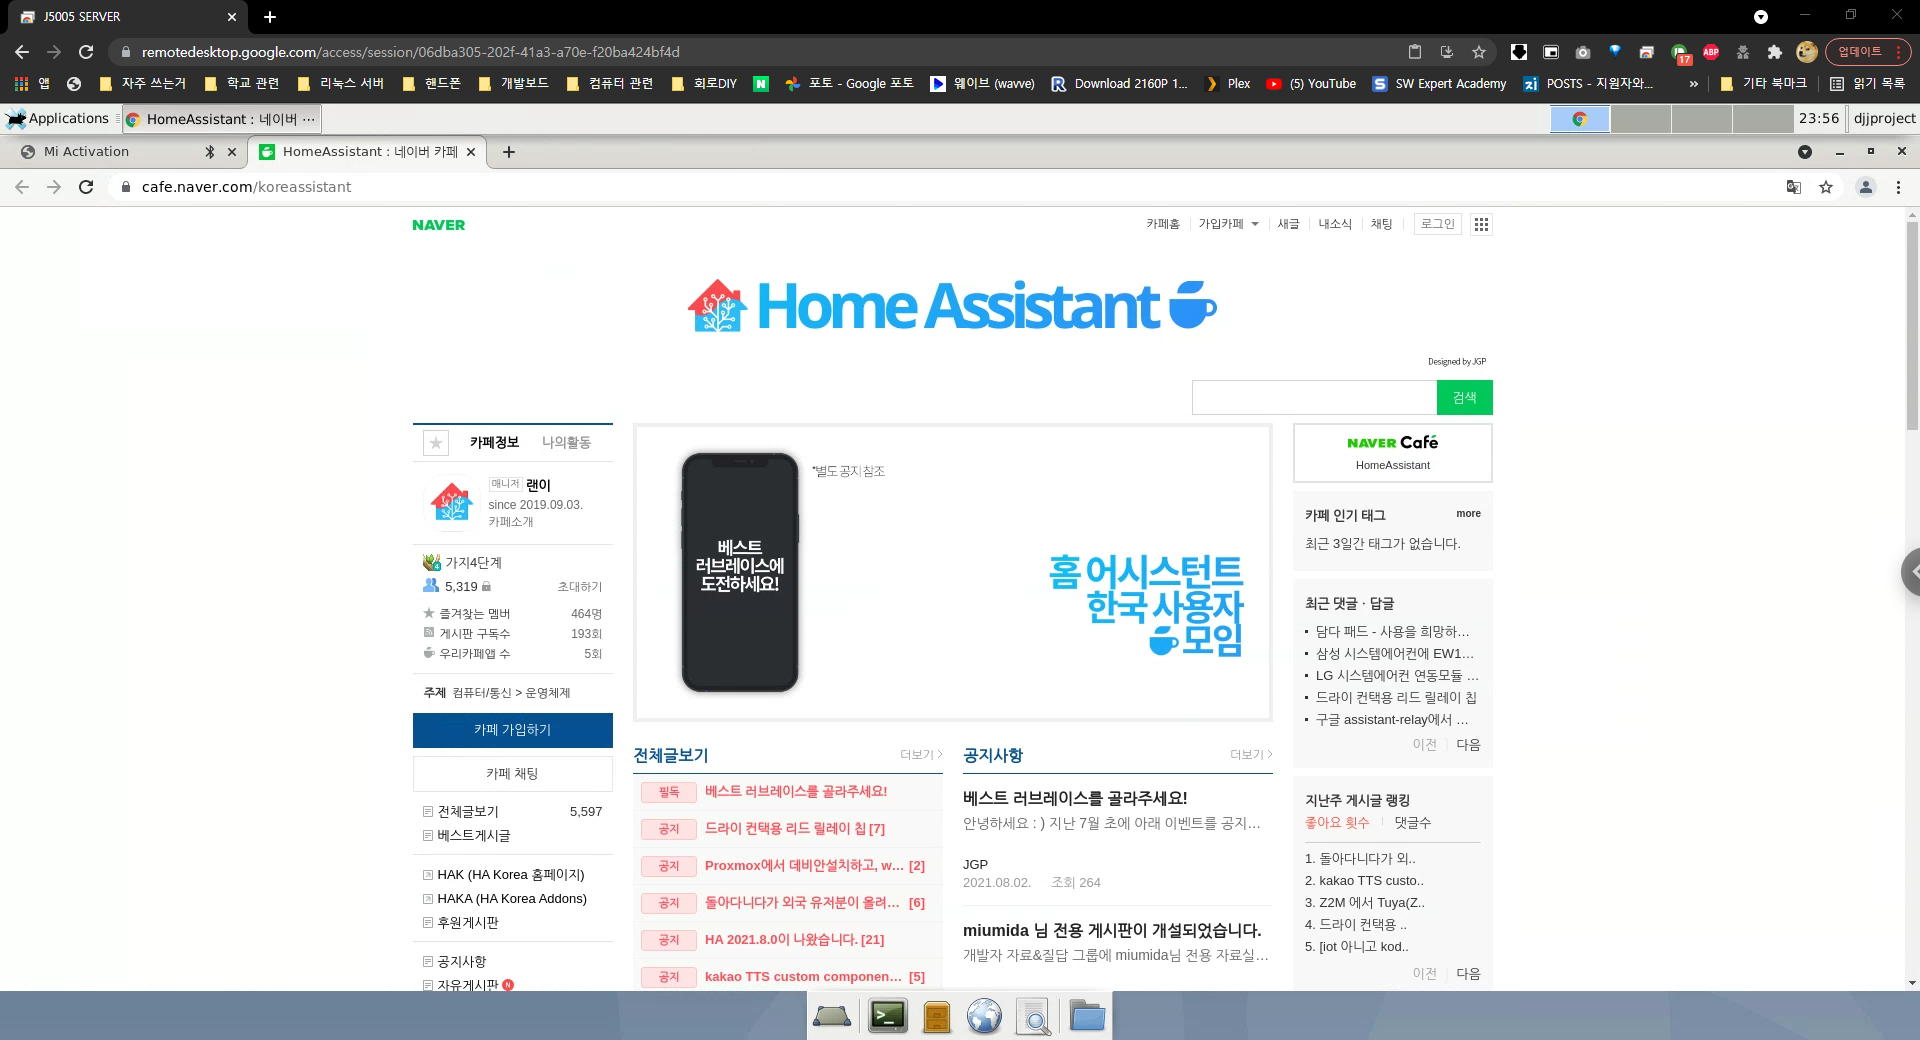Expand the 가입카페 dropdown
The width and height of the screenshot is (1920, 1040).
[1229, 224]
